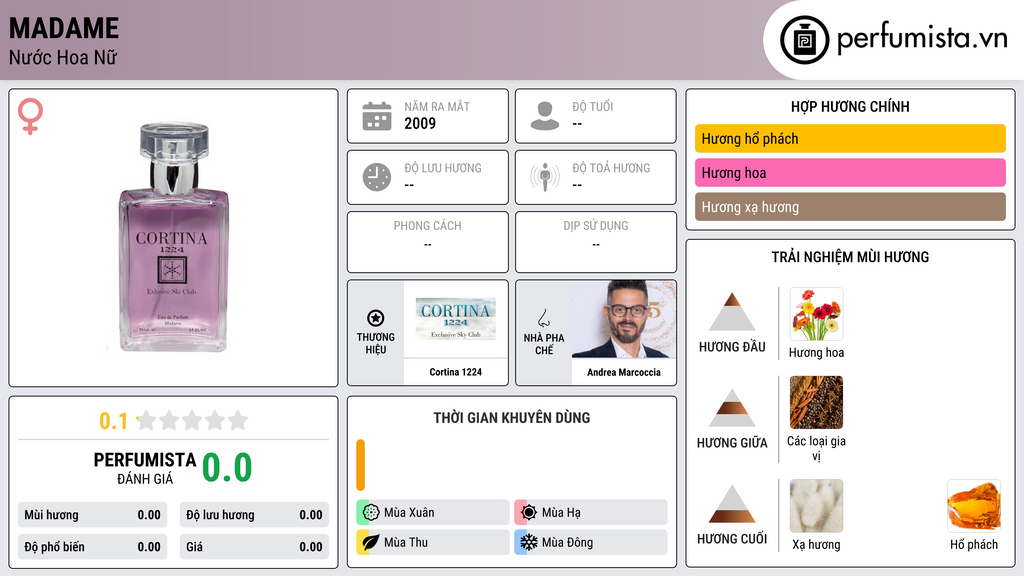Open the Cortina 1224 brand logo thumbnail
Viewport: 1024px width, 576px height.
(x=455, y=319)
